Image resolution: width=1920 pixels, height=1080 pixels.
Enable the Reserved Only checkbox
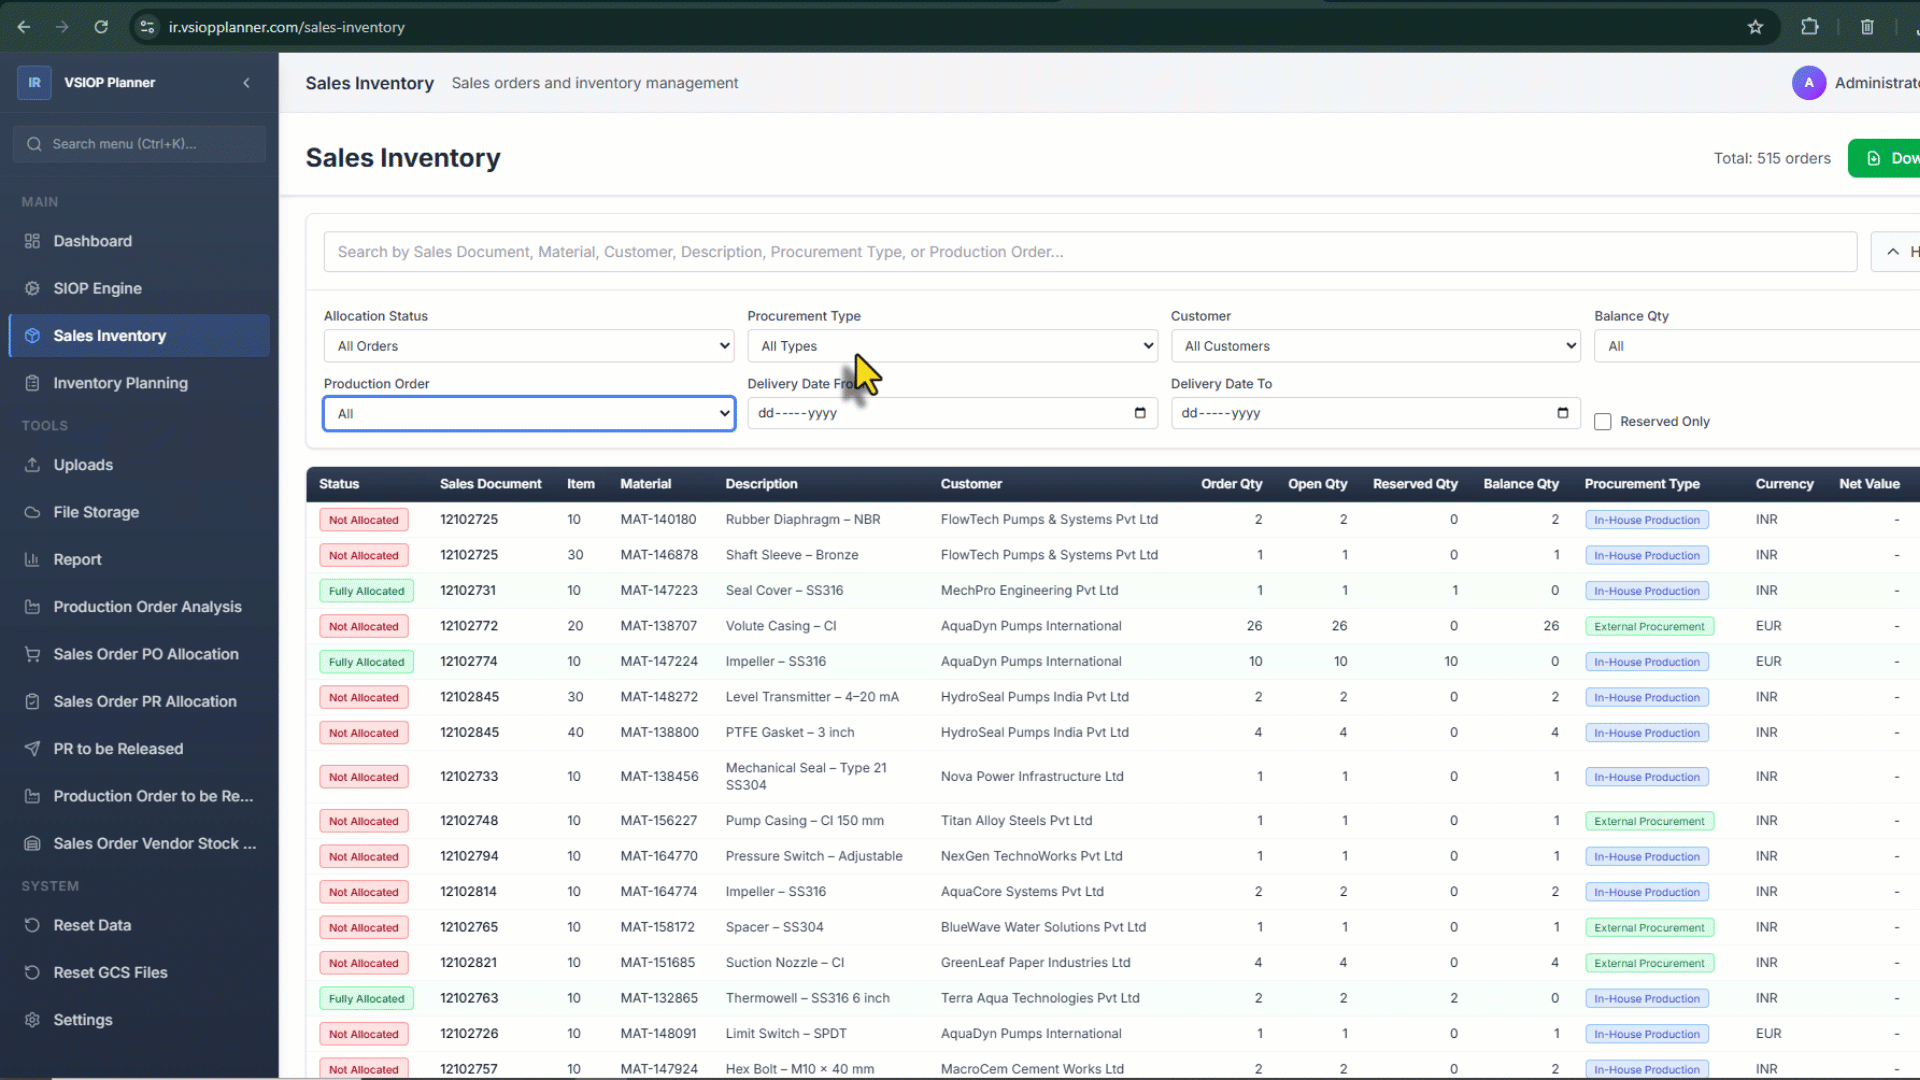pos(1602,422)
